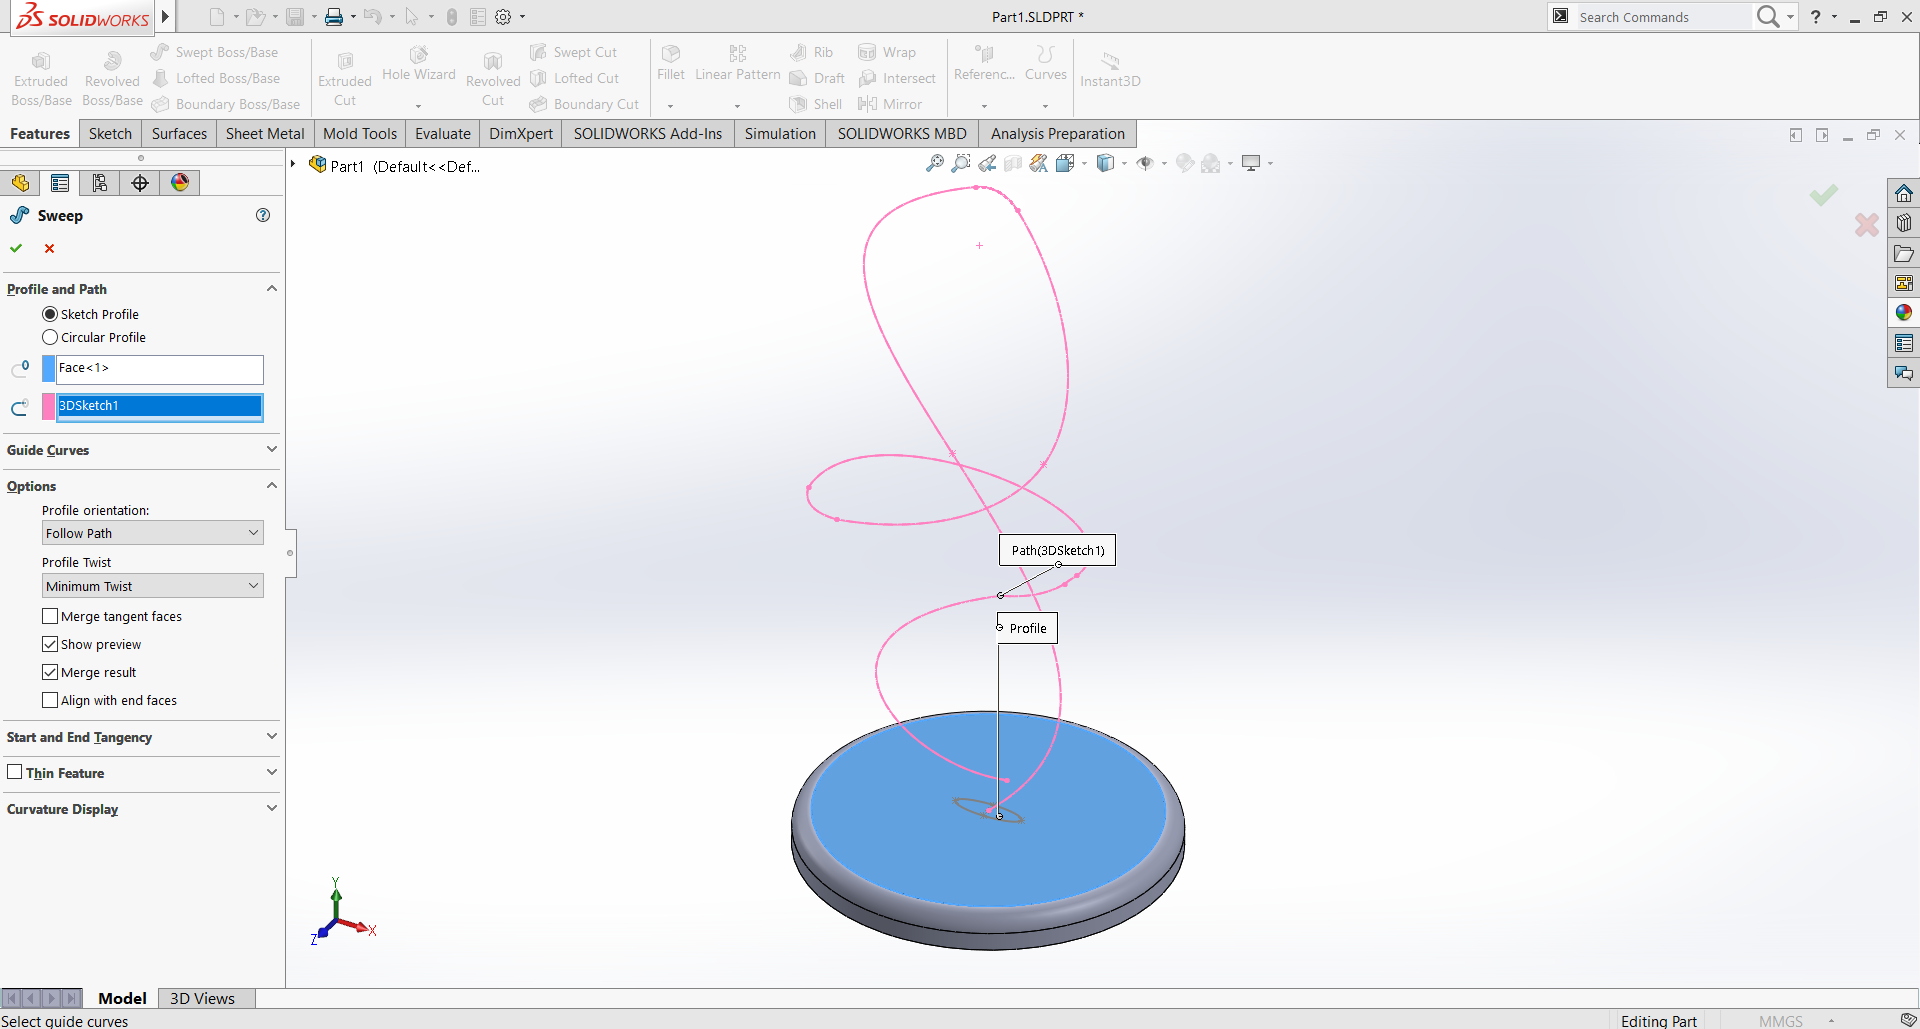Disable the Show preview checkbox

50,644
